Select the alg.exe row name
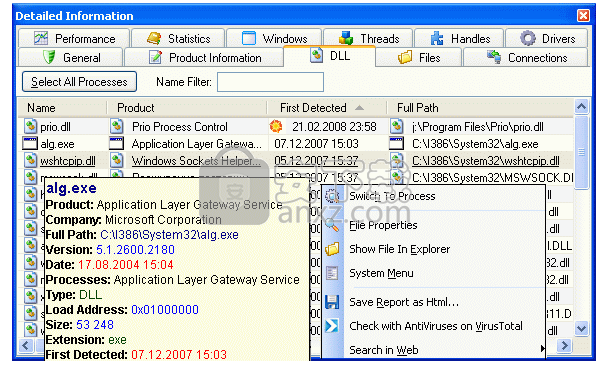614x374 pixels. click(57, 144)
